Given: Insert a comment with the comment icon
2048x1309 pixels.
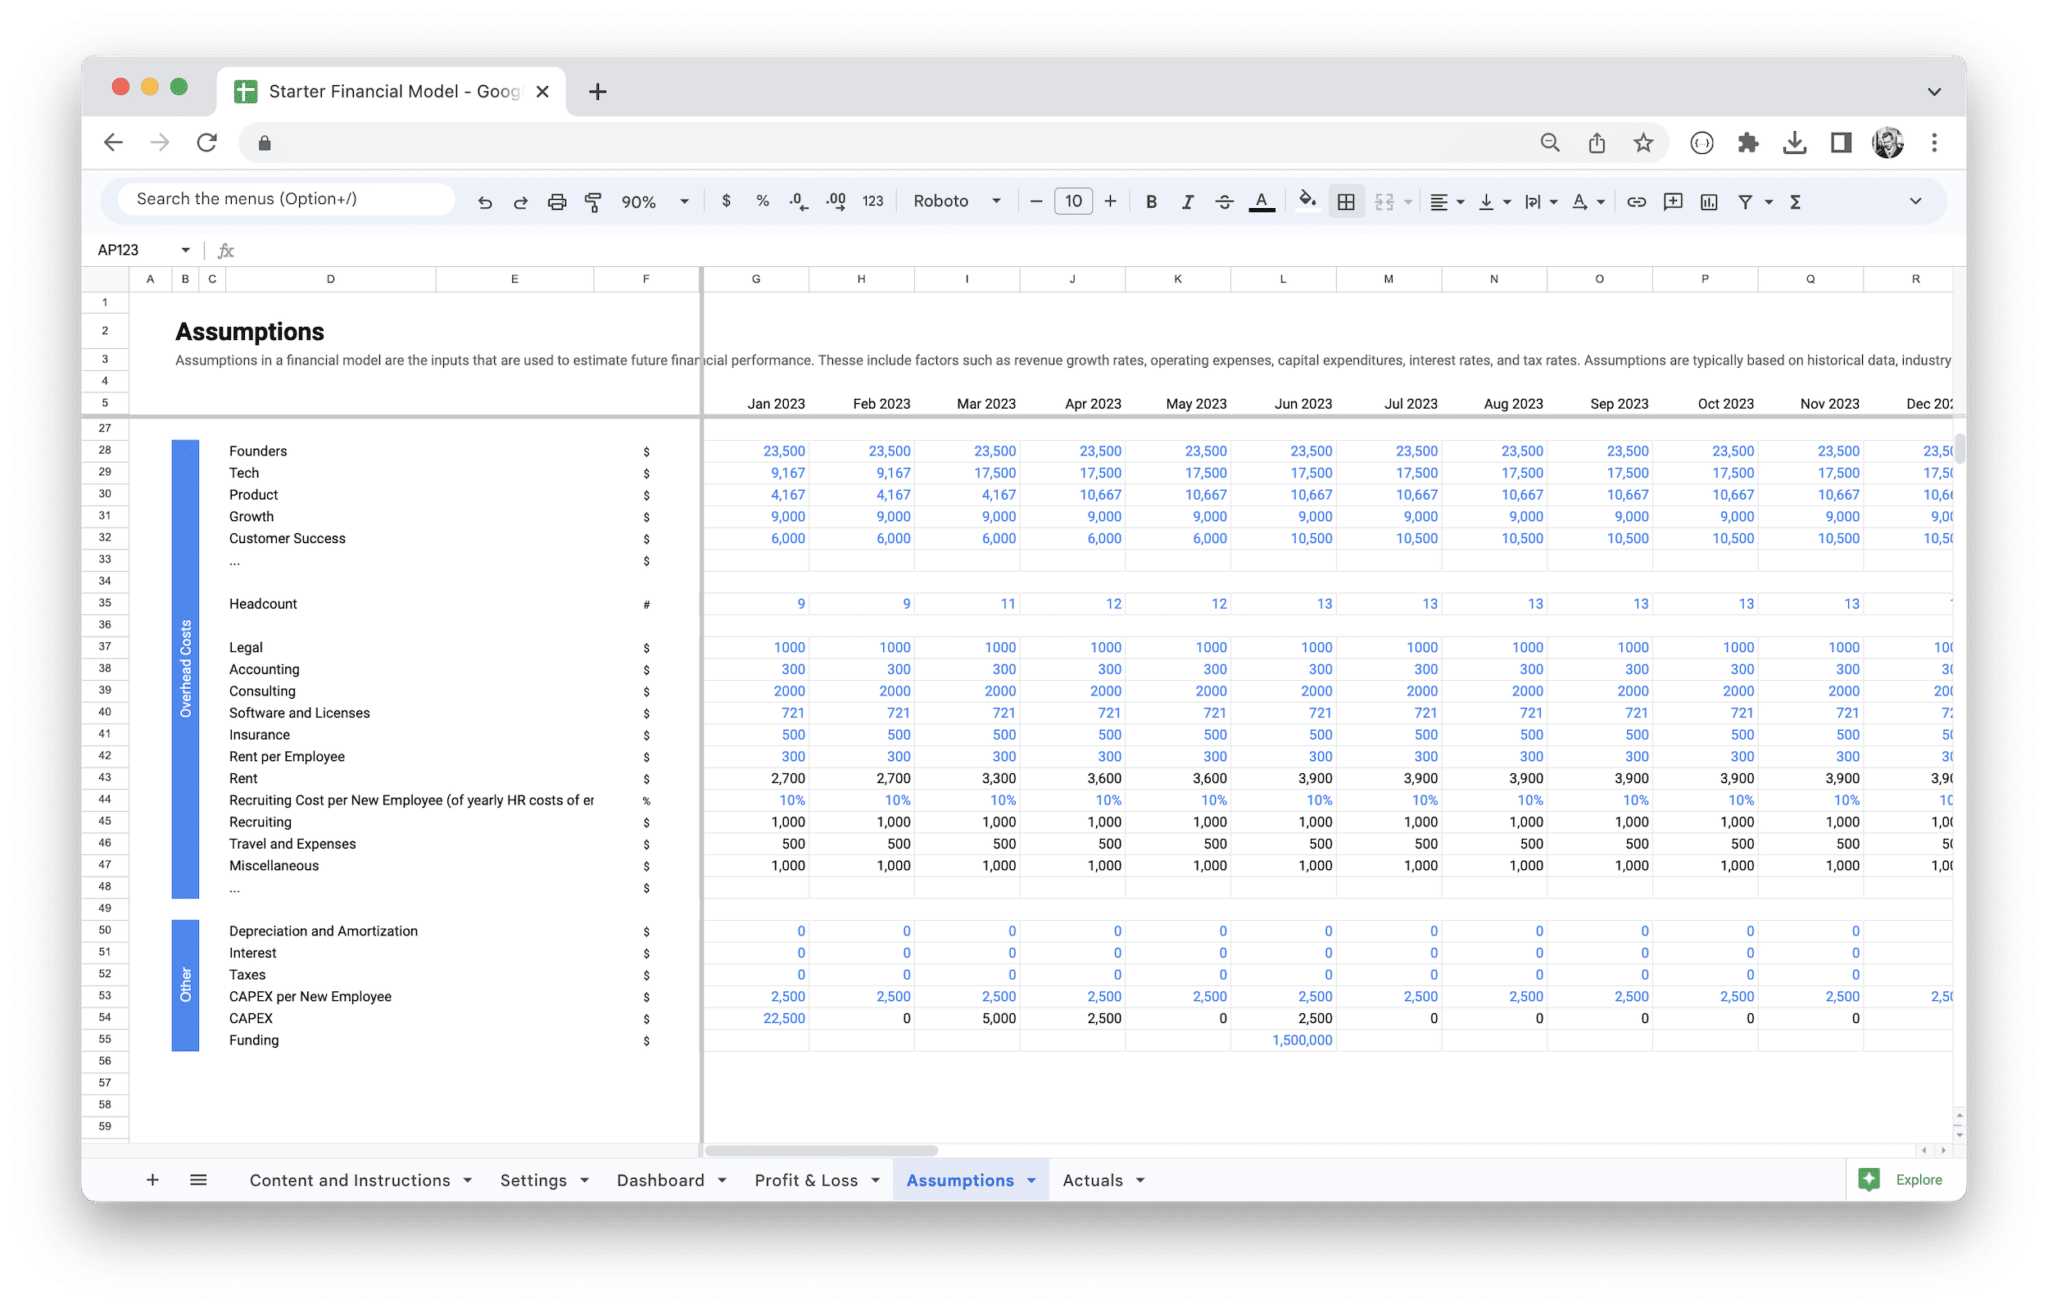Looking at the screenshot, I should [1673, 201].
